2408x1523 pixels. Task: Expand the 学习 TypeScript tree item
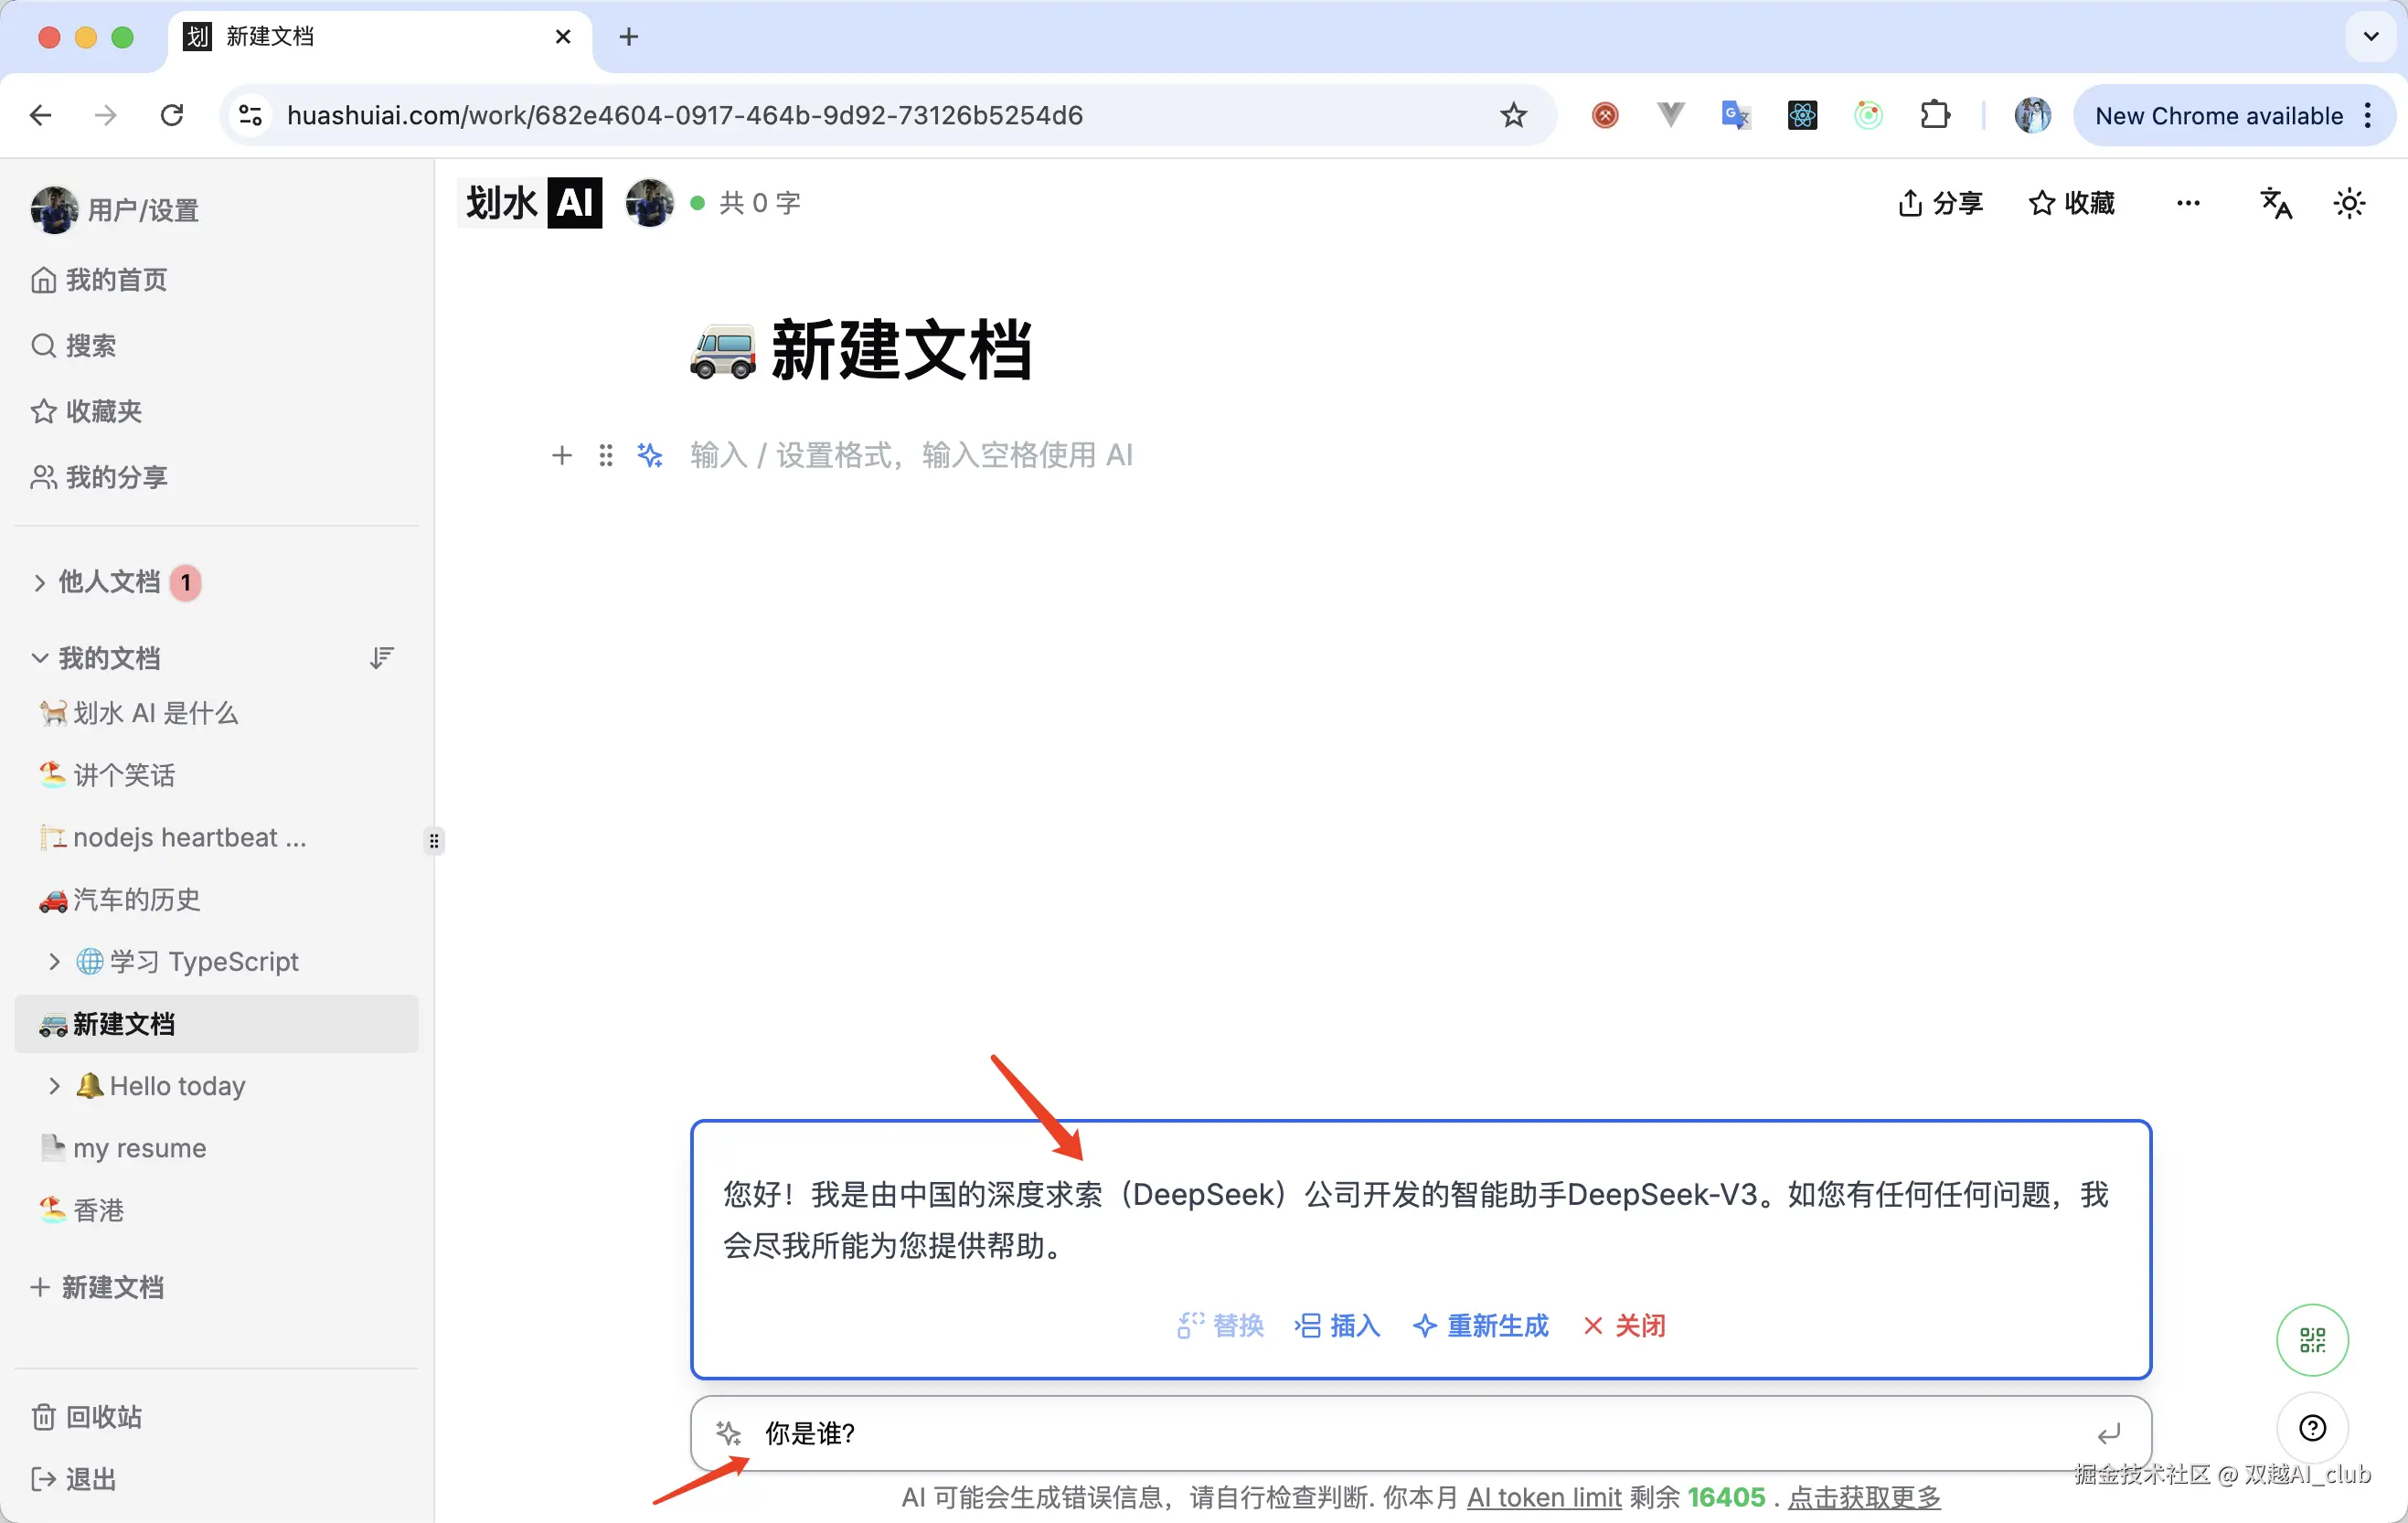click(54, 961)
